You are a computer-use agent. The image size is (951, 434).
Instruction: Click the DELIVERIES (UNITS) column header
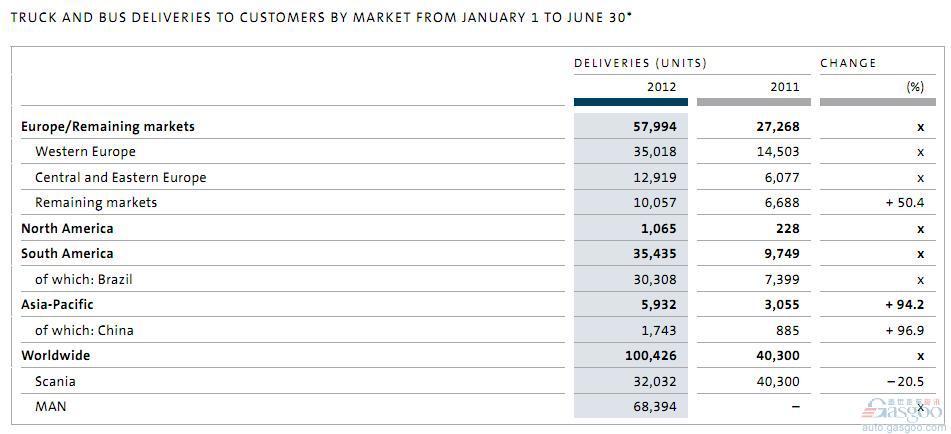640,63
